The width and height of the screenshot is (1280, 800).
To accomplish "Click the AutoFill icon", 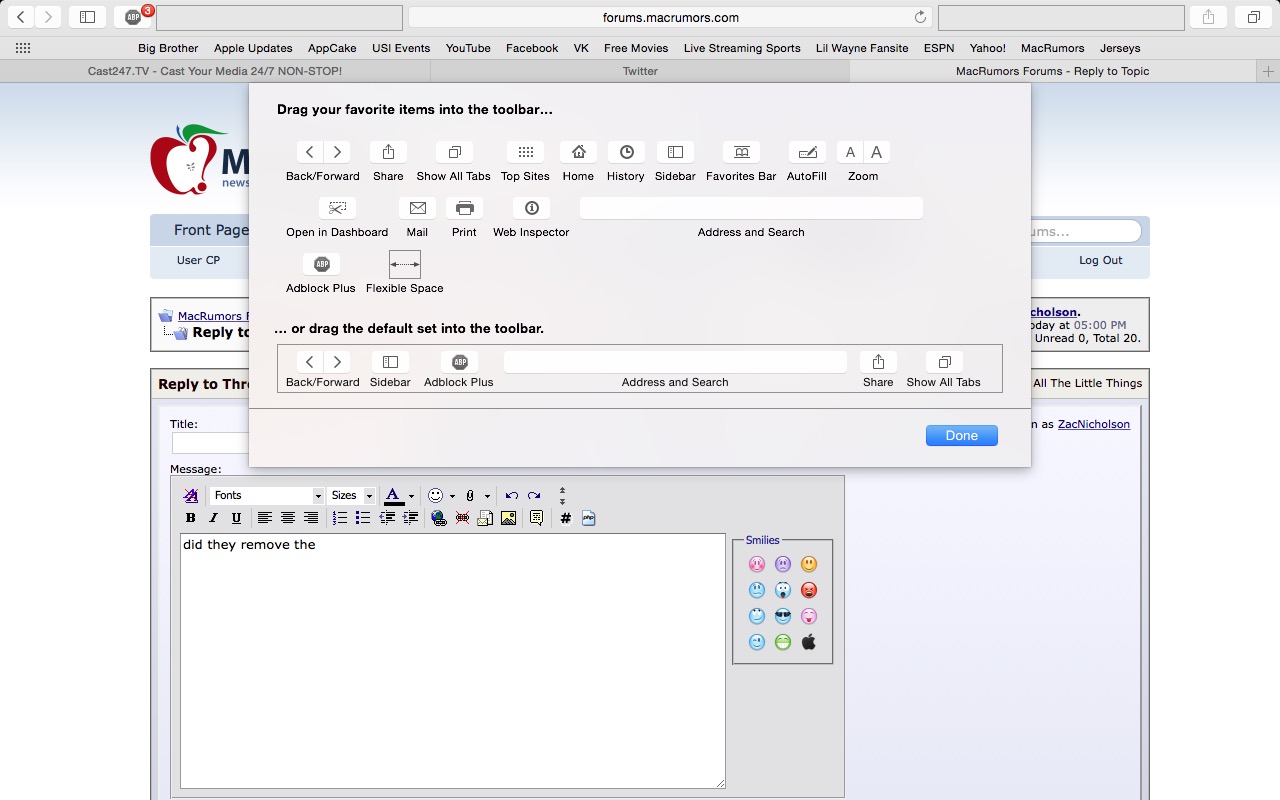I will point(807,152).
